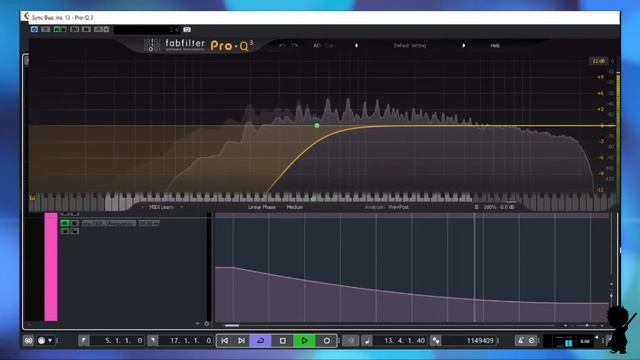The height and width of the screenshot is (360, 640).
Task: Click the samples time format icon
Action: (x=436, y=340)
